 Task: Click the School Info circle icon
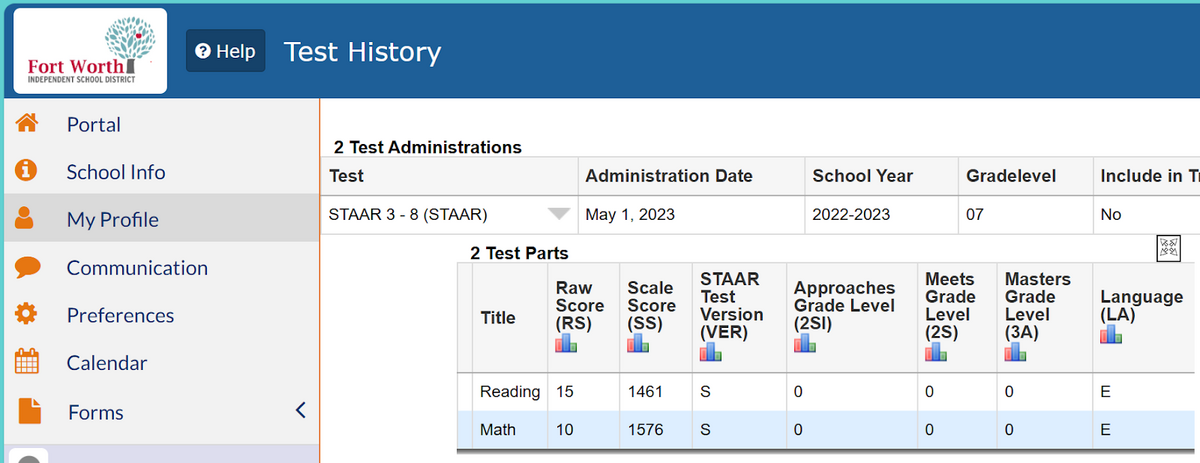(x=28, y=172)
